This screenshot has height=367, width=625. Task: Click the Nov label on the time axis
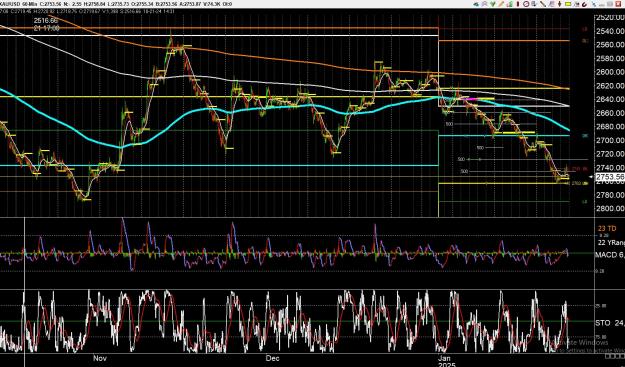pos(100,358)
